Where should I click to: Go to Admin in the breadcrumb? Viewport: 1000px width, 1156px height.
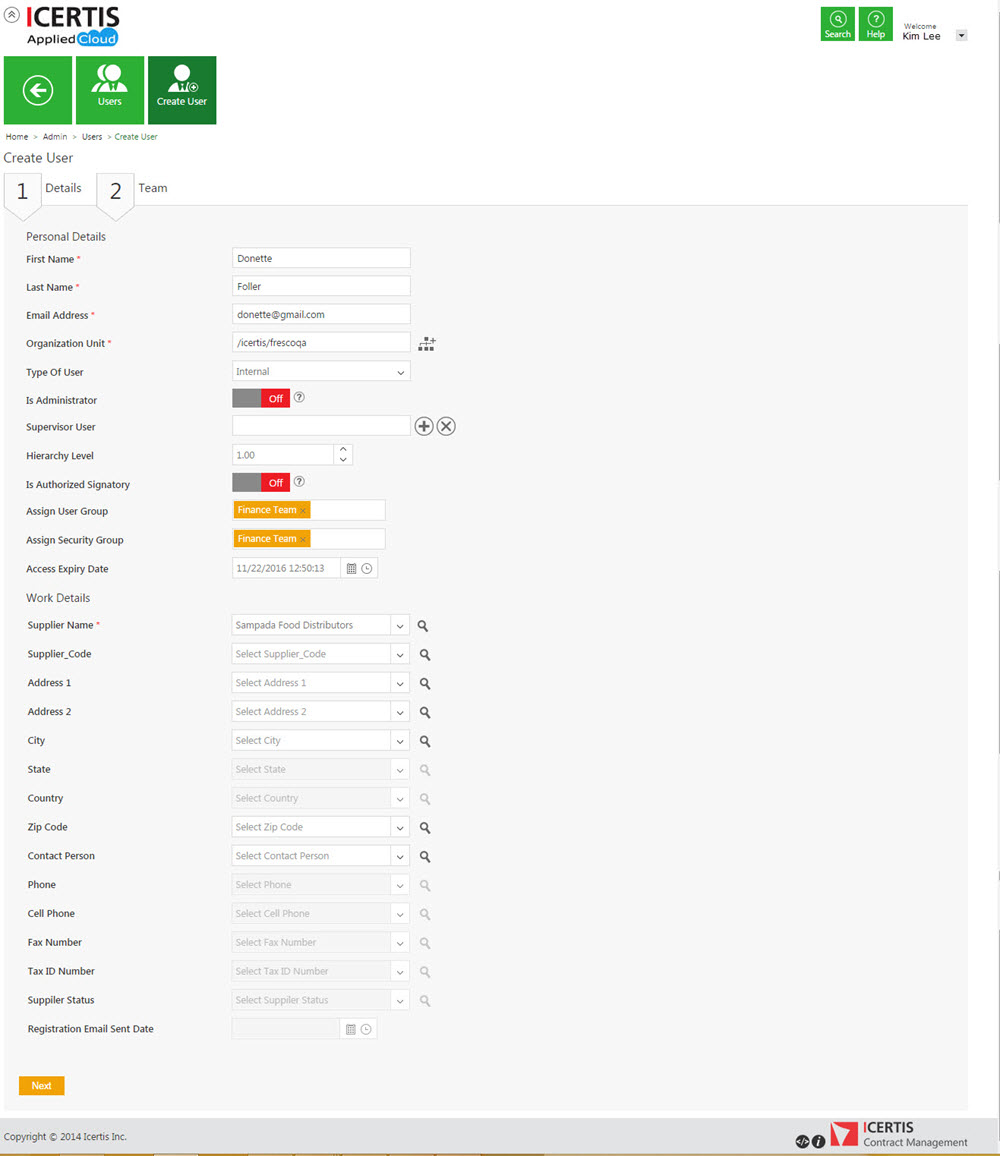tap(55, 137)
